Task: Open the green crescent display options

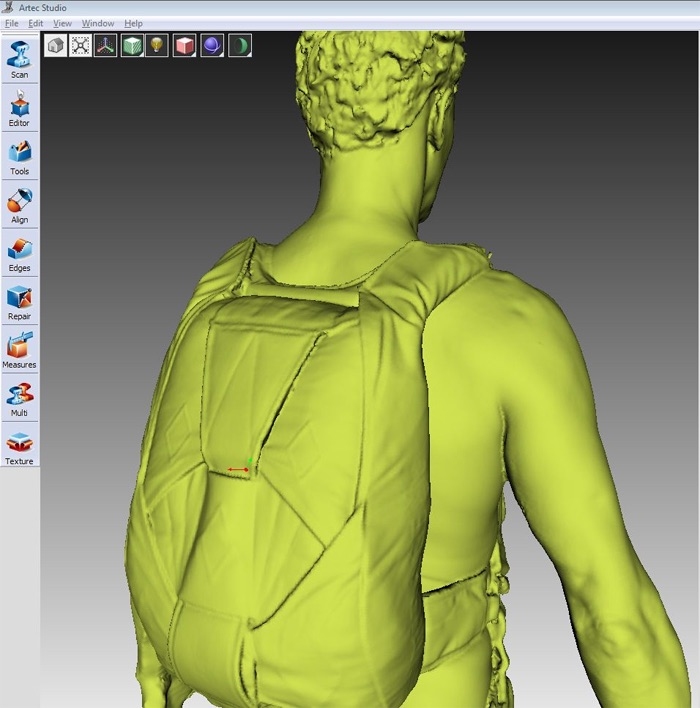Action: (240, 46)
